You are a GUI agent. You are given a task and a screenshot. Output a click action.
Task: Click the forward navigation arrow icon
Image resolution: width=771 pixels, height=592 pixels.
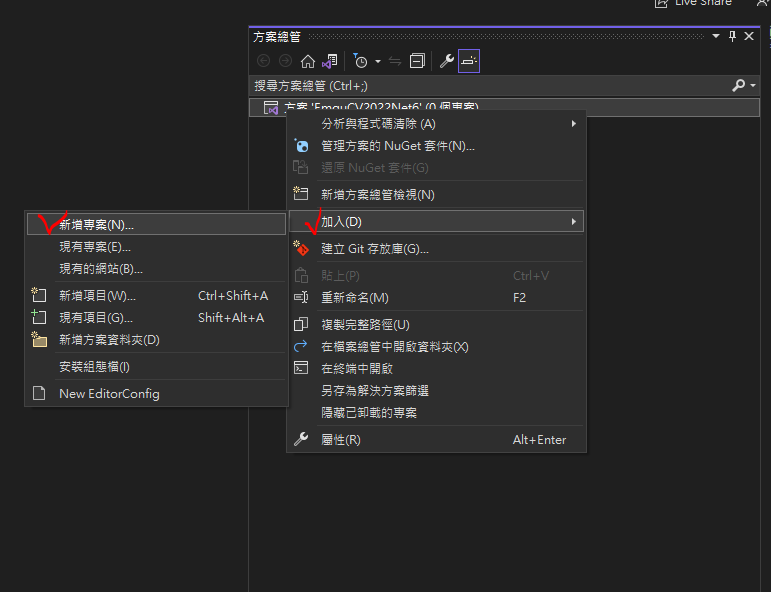pos(285,61)
